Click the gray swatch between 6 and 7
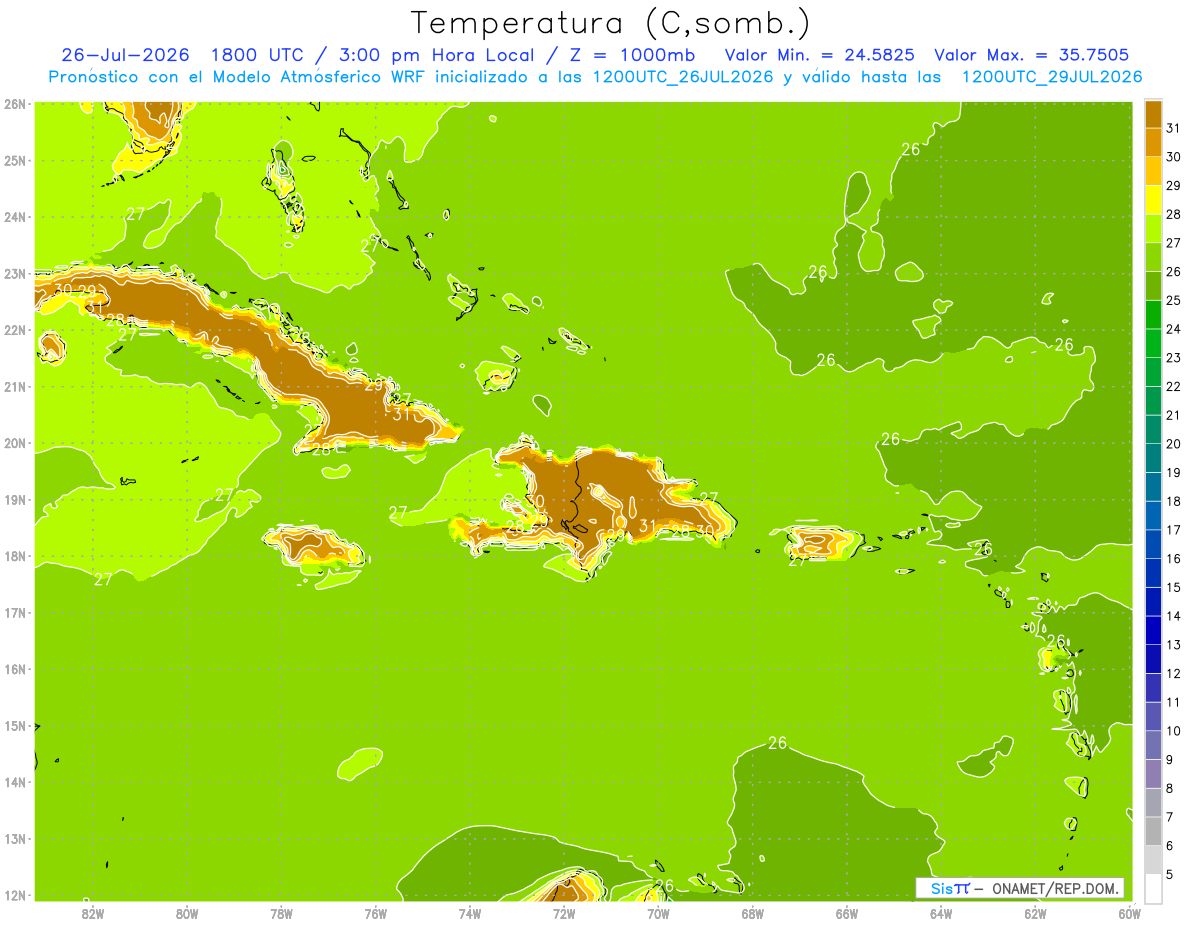 [1153, 830]
